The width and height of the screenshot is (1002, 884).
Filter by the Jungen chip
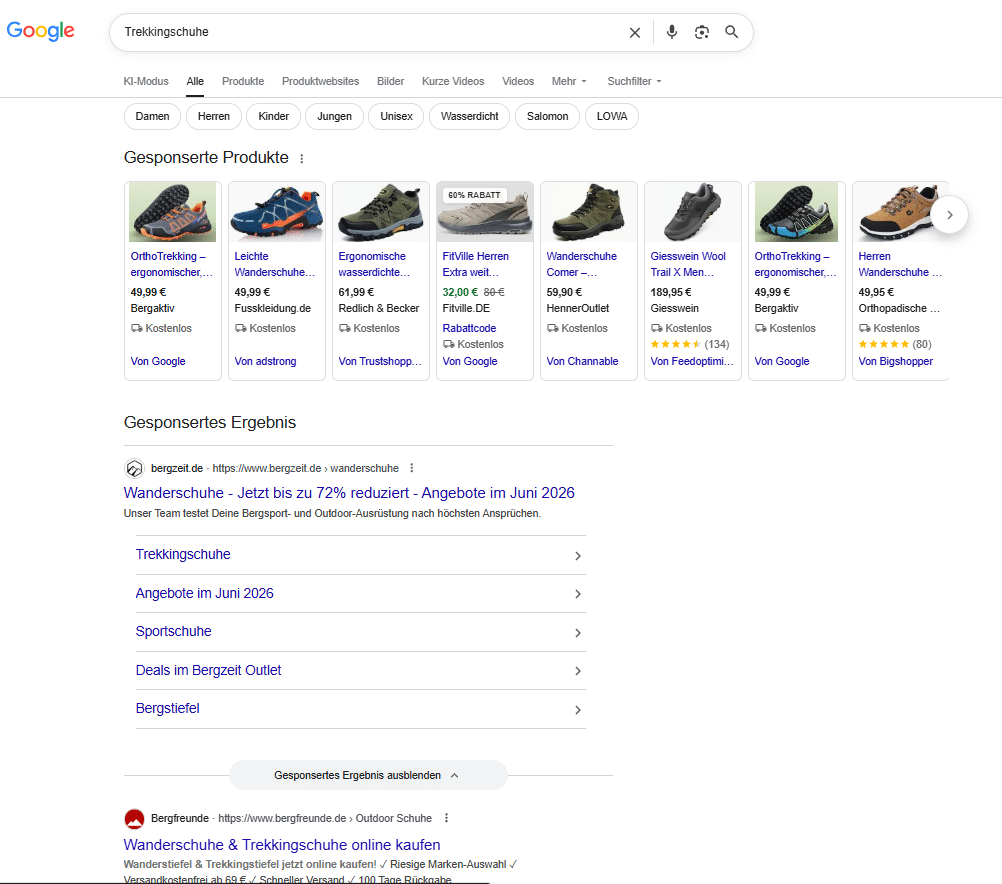click(x=334, y=116)
